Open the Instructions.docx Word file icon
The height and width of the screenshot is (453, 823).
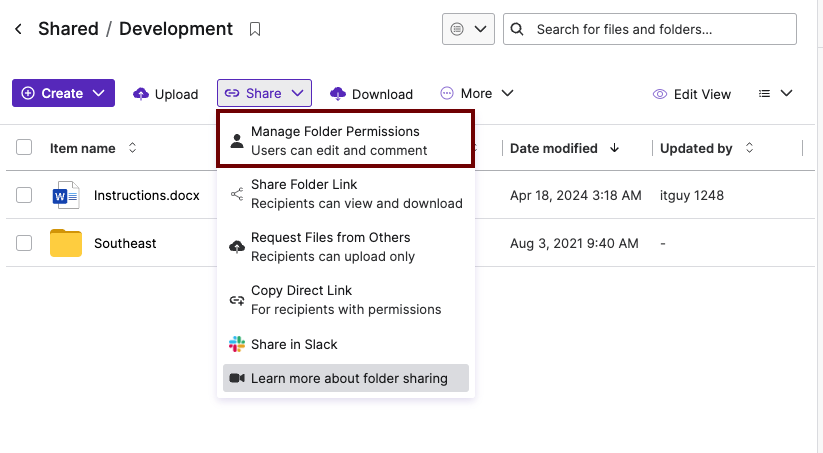click(x=66, y=195)
